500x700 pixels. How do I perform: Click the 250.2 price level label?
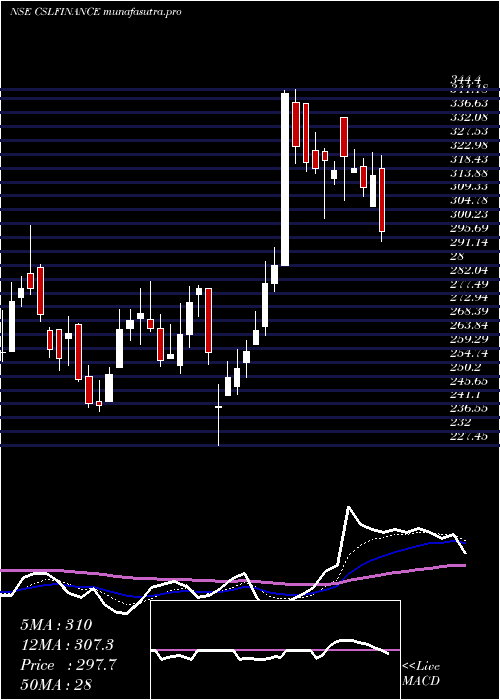(x=466, y=367)
